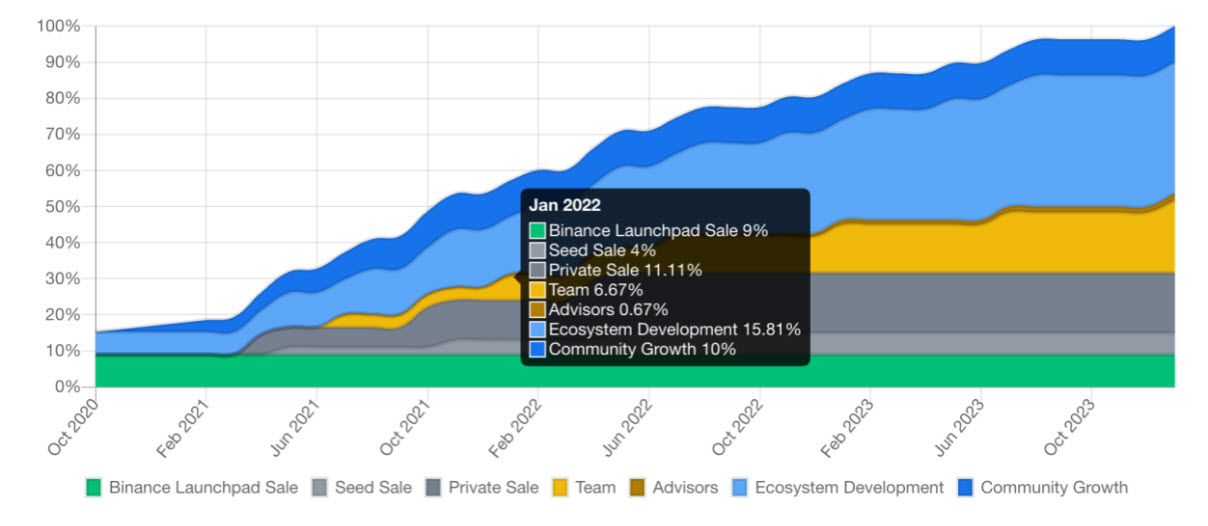
Task: Toggle the Seed Sale legend text
Action: (x=373, y=488)
